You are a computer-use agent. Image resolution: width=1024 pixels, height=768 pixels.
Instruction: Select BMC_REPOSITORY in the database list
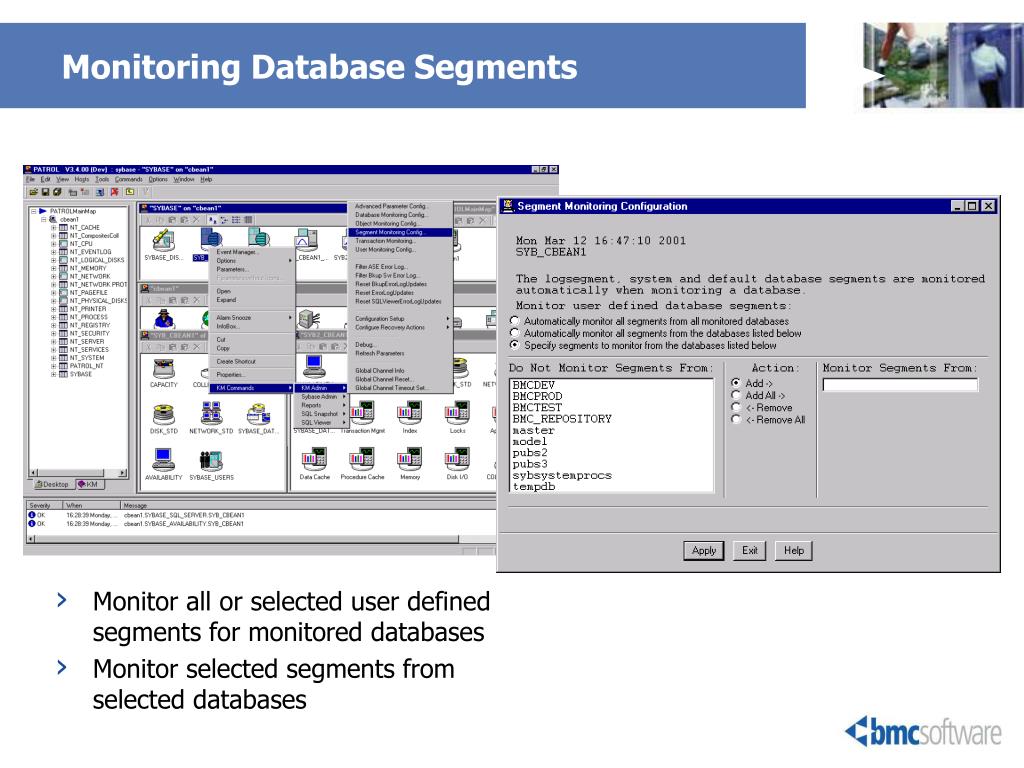point(562,419)
